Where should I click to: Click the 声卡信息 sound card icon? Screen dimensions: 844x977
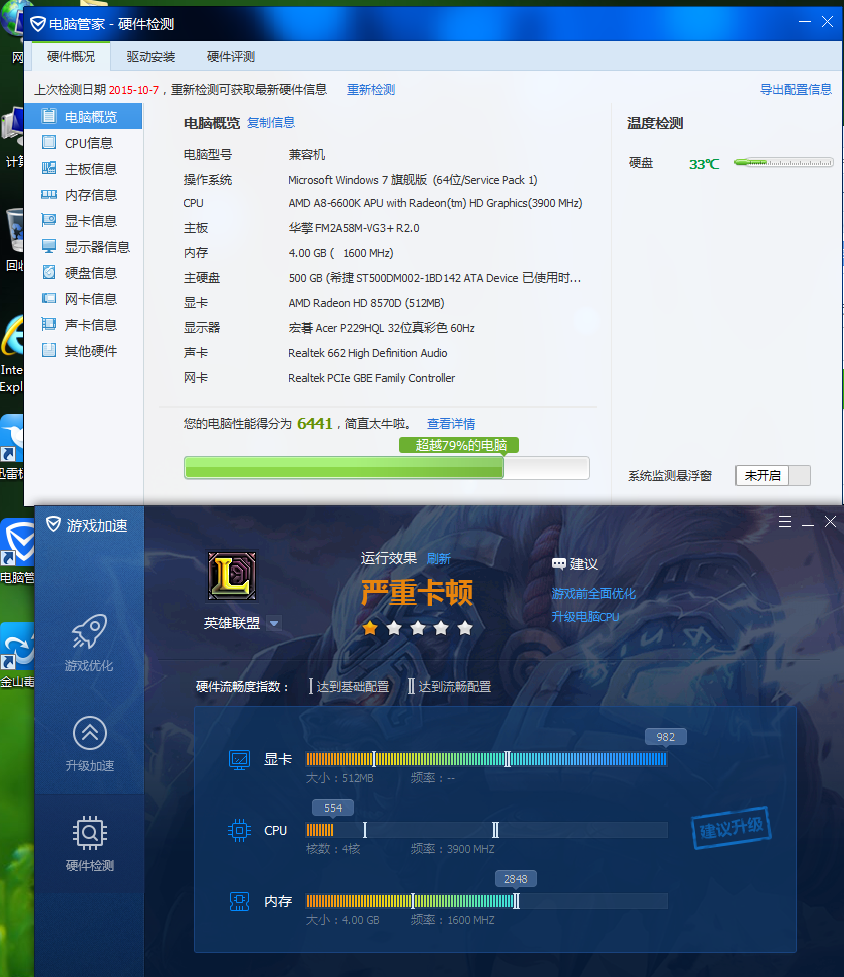(x=49, y=324)
